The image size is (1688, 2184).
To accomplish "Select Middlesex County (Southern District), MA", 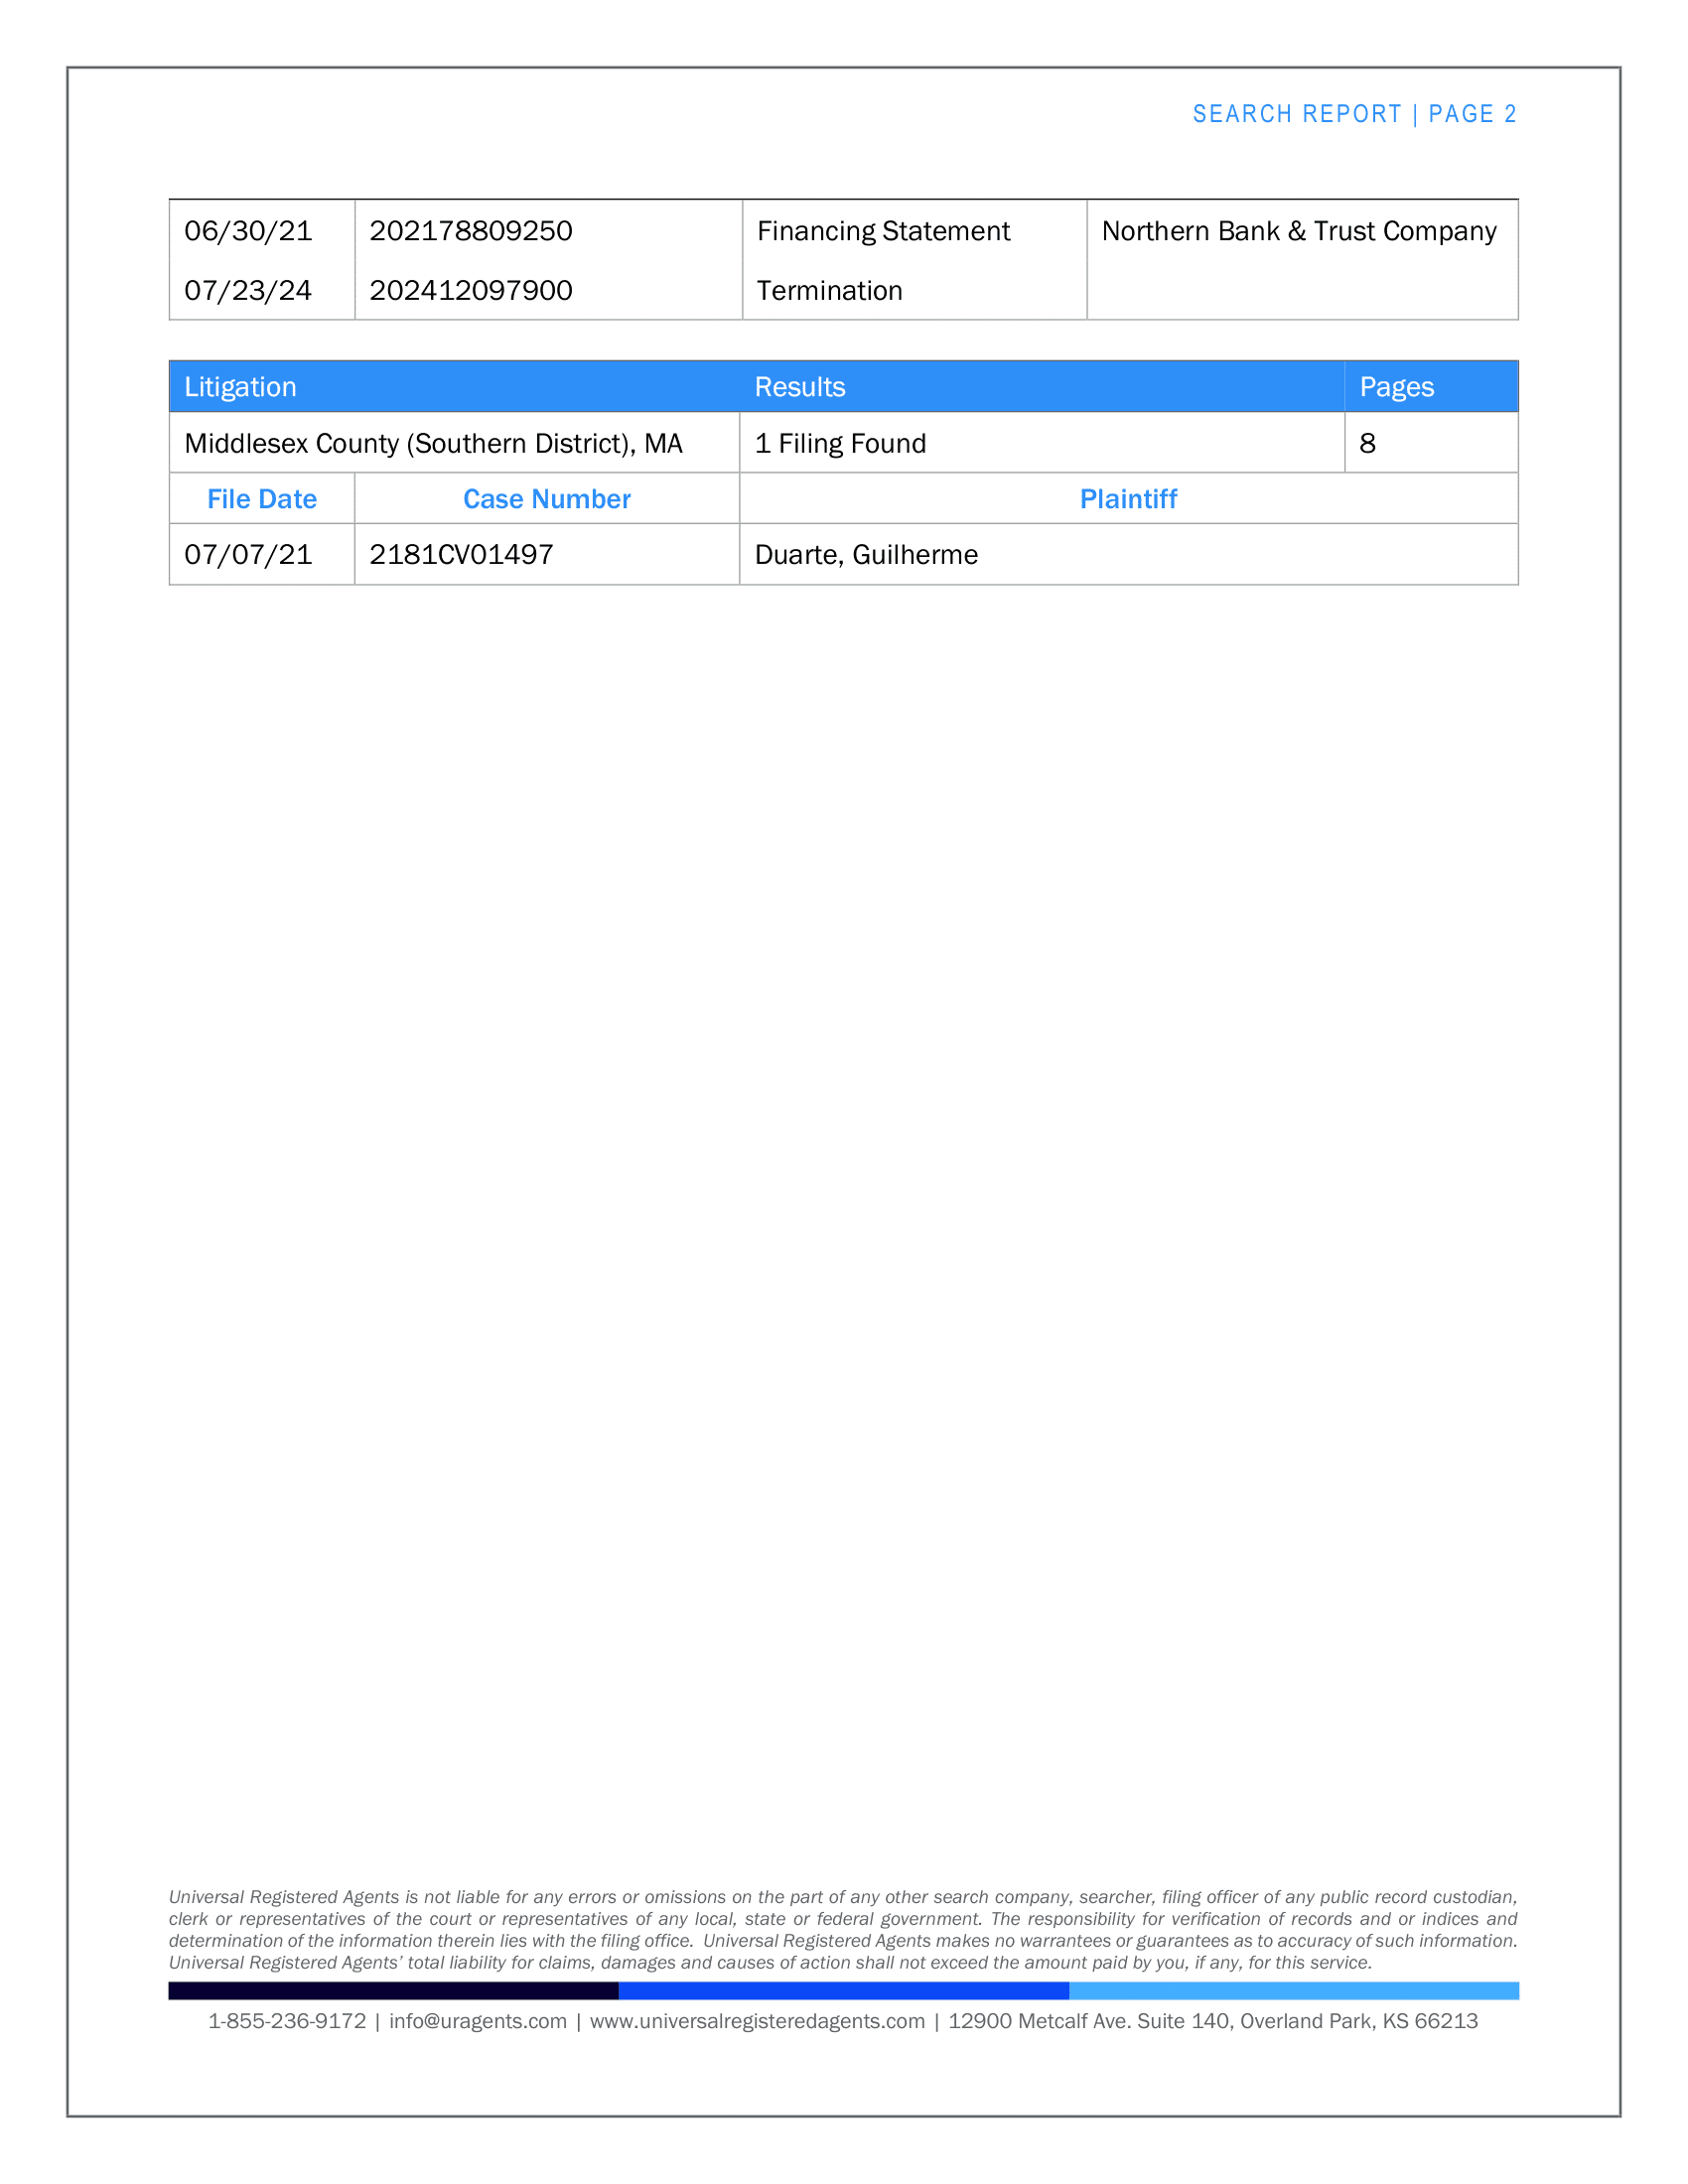I will coord(433,443).
